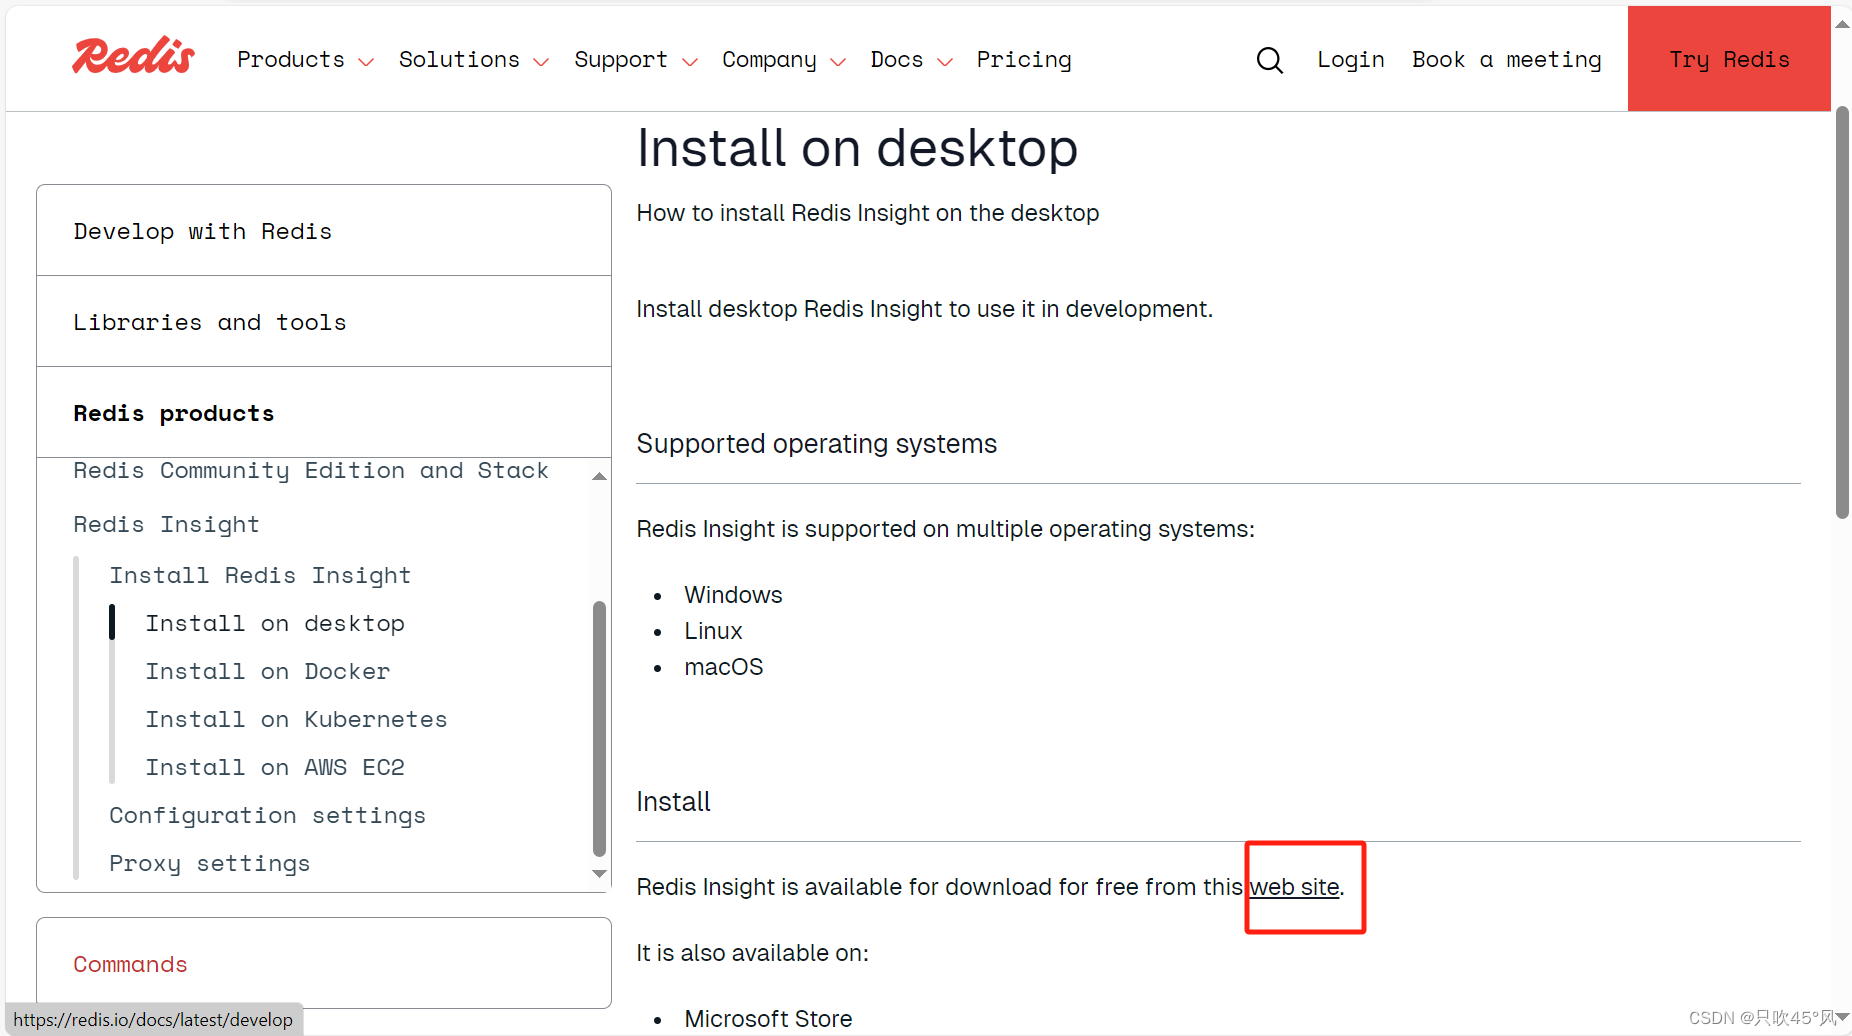Open Install on AWS EC2 page
Screen dimensions: 1852x1036
(x=275, y=767)
